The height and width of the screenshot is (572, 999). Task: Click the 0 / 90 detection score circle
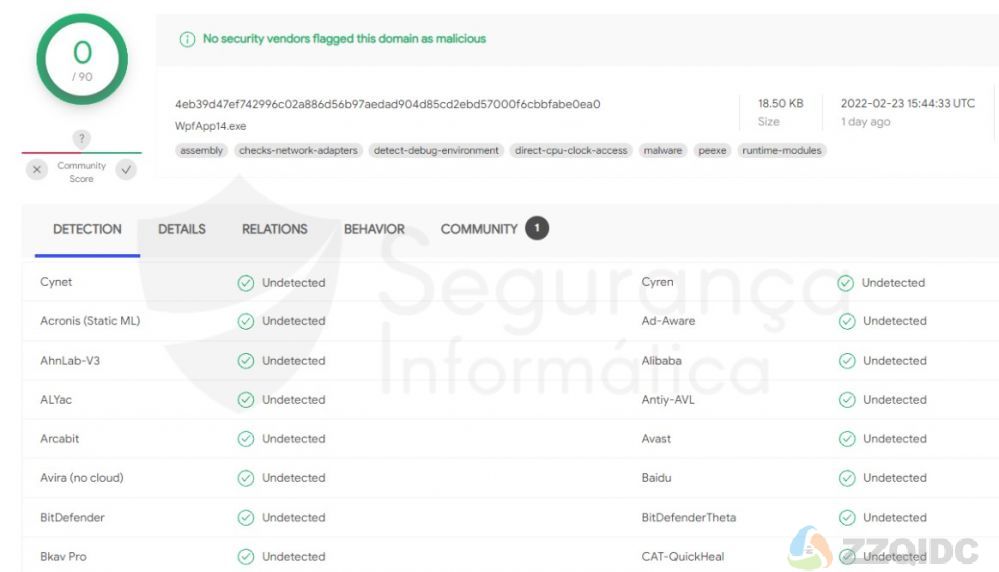tap(82, 59)
